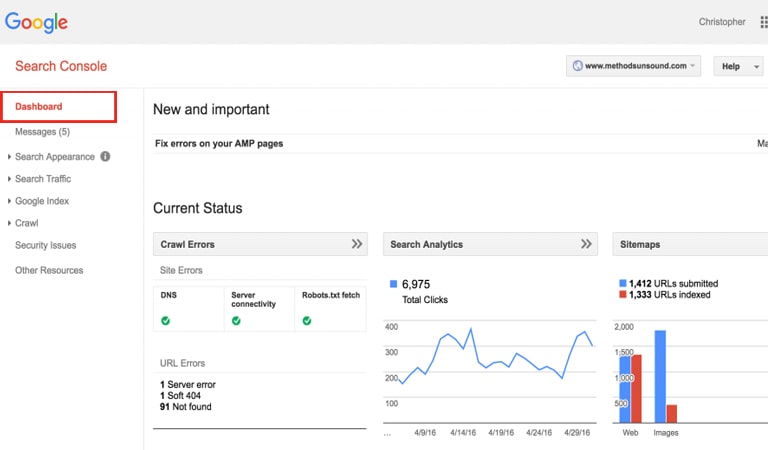Click globe icon beside site URL
768x450 pixels.
[x=577, y=66]
